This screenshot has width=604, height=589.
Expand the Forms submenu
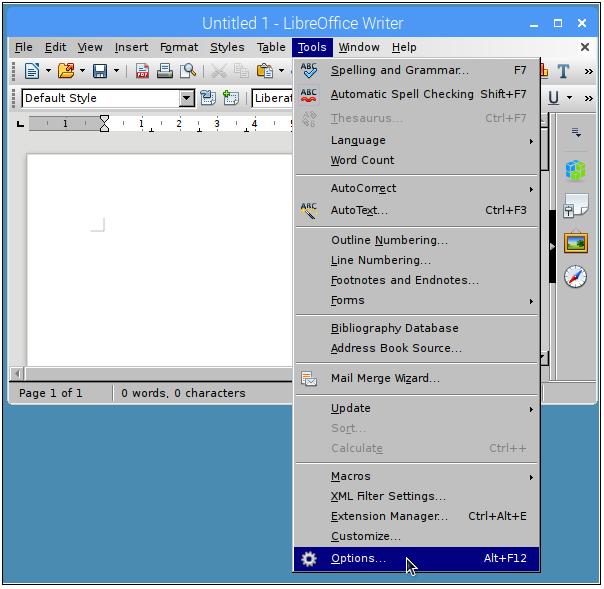click(x=416, y=300)
